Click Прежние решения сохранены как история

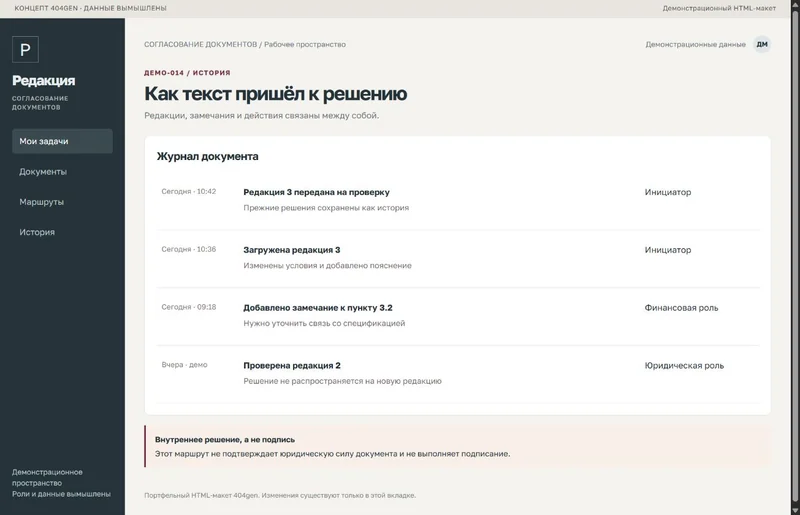pyautogui.click(x=326, y=208)
